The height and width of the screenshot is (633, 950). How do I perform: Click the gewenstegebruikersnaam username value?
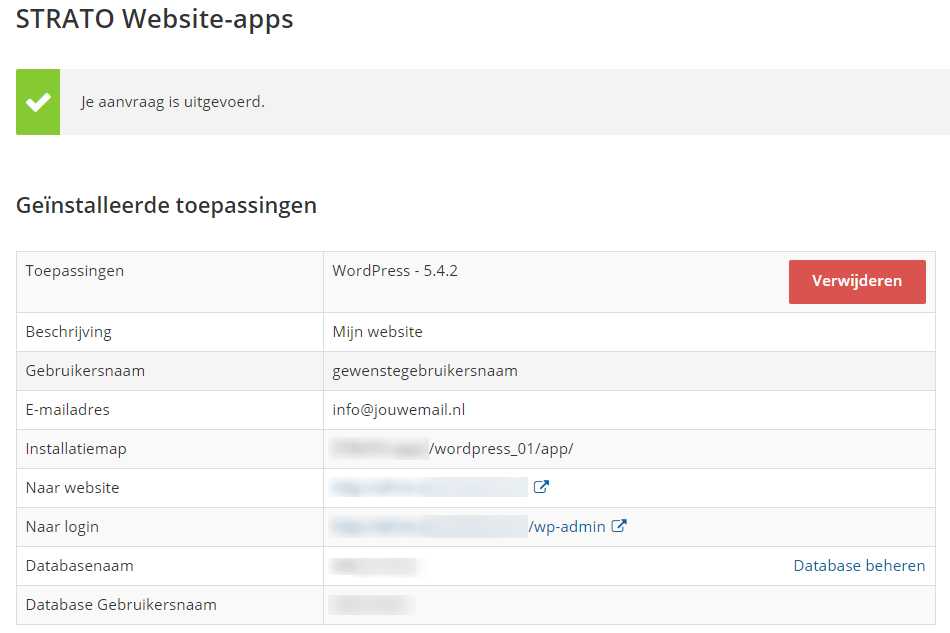point(425,370)
